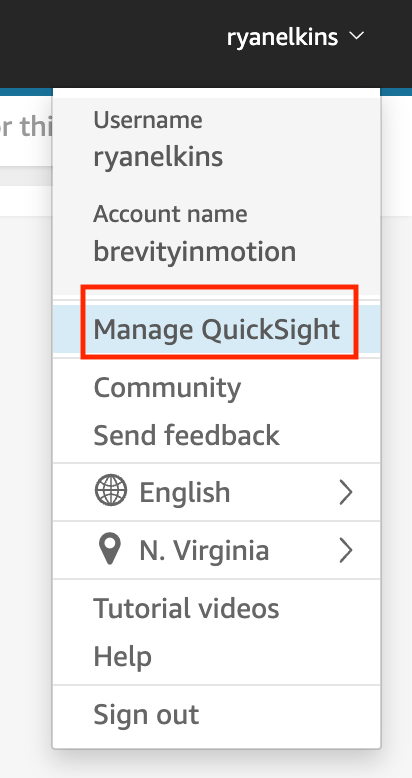Click the Username label in the menu
Viewport: 412px width, 778px height.
148,120
